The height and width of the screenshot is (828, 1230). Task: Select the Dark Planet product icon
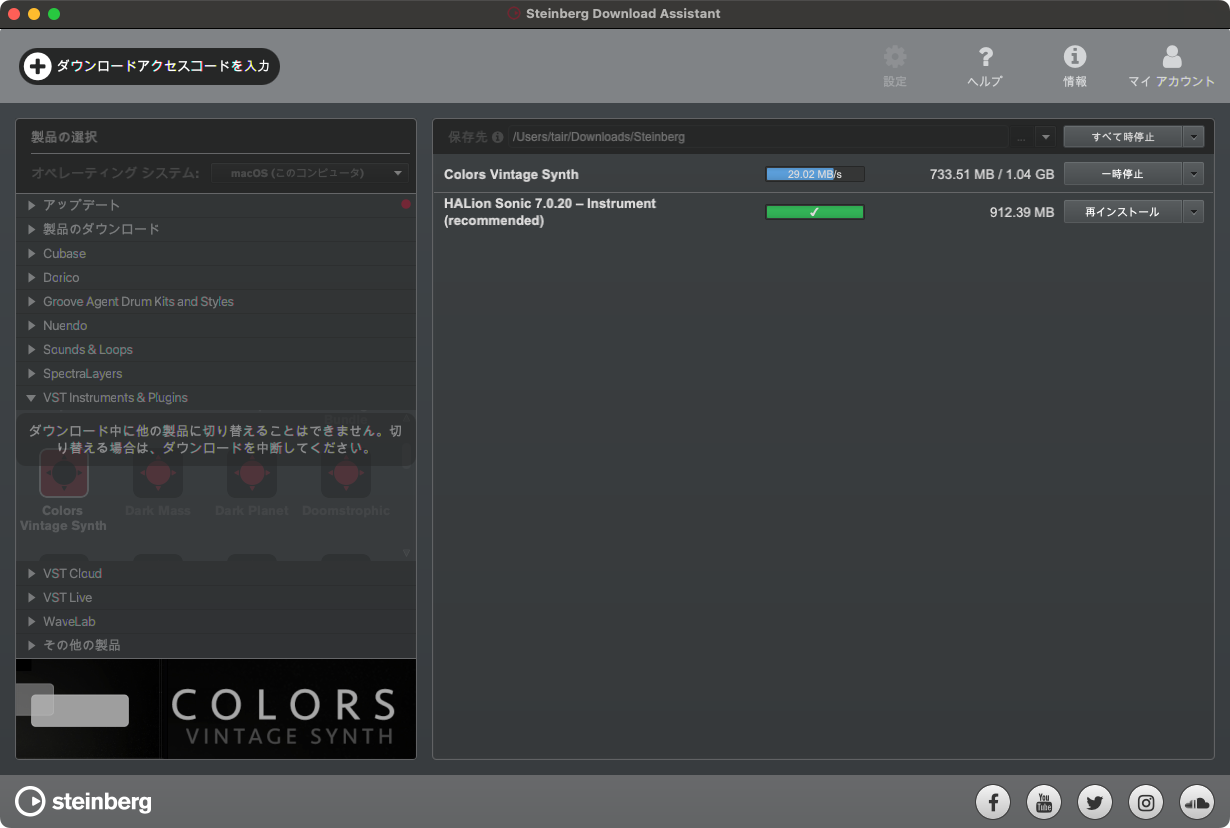252,474
